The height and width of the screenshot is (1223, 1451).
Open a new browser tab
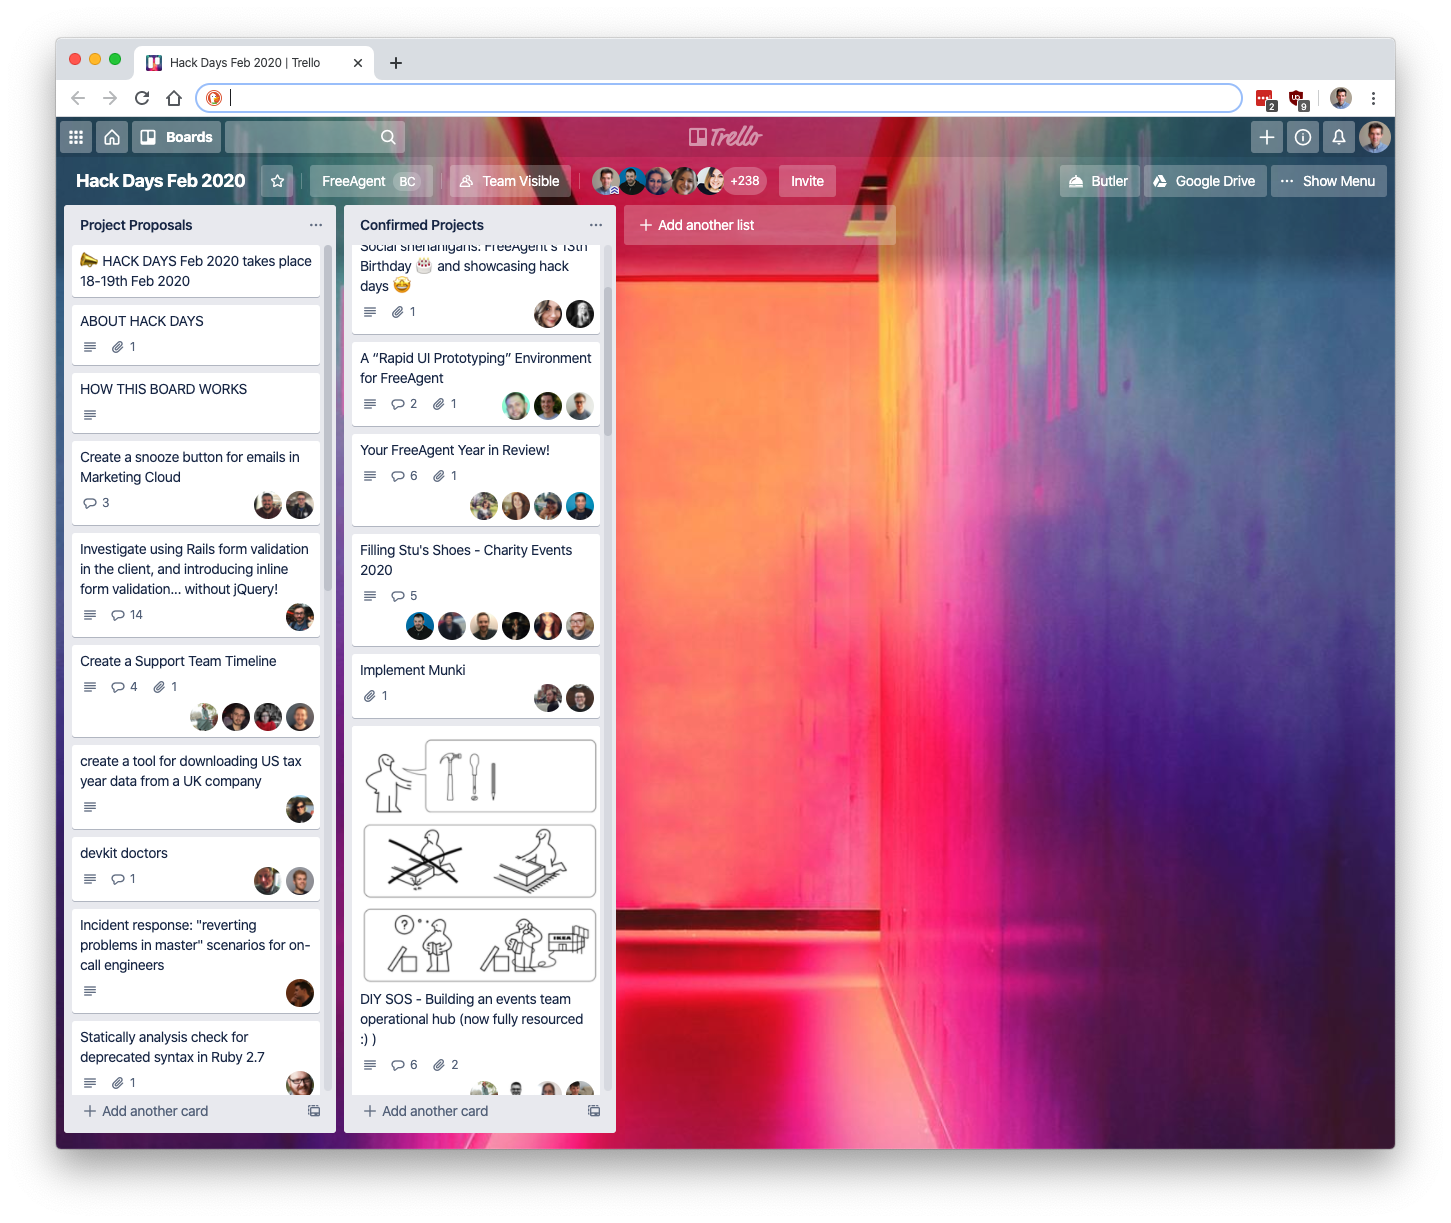tap(396, 63)
